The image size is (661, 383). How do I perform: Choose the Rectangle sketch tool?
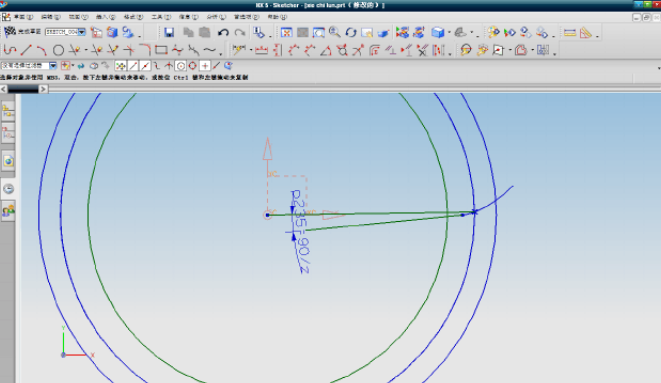tap(161, 50)
